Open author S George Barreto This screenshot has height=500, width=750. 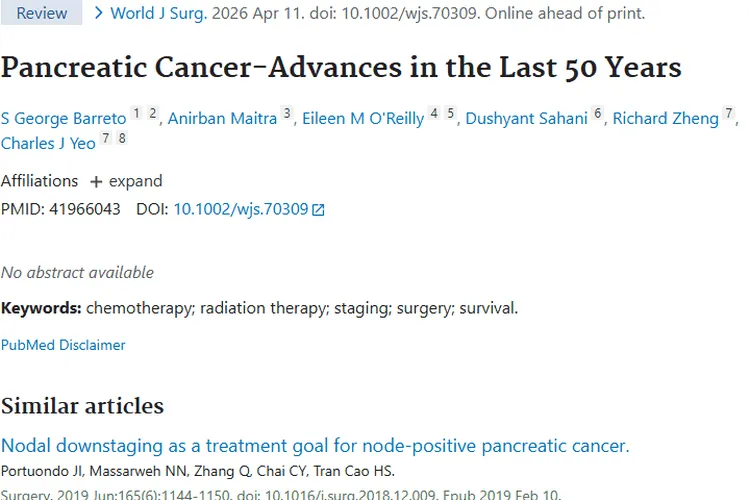[x=64, y=118]
